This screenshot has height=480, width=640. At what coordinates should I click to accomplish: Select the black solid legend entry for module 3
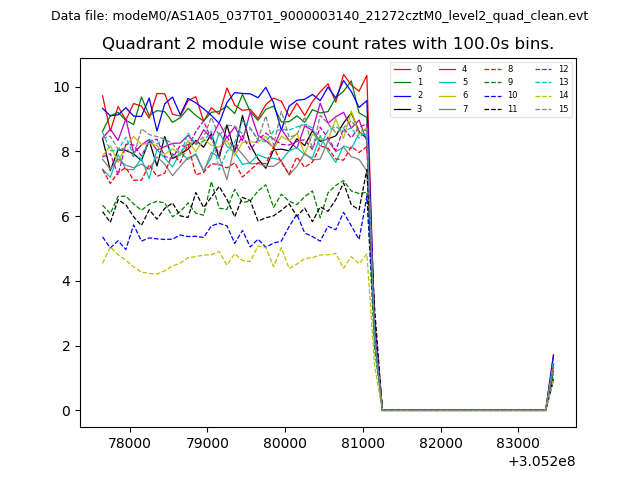click(x=403, y=108)
